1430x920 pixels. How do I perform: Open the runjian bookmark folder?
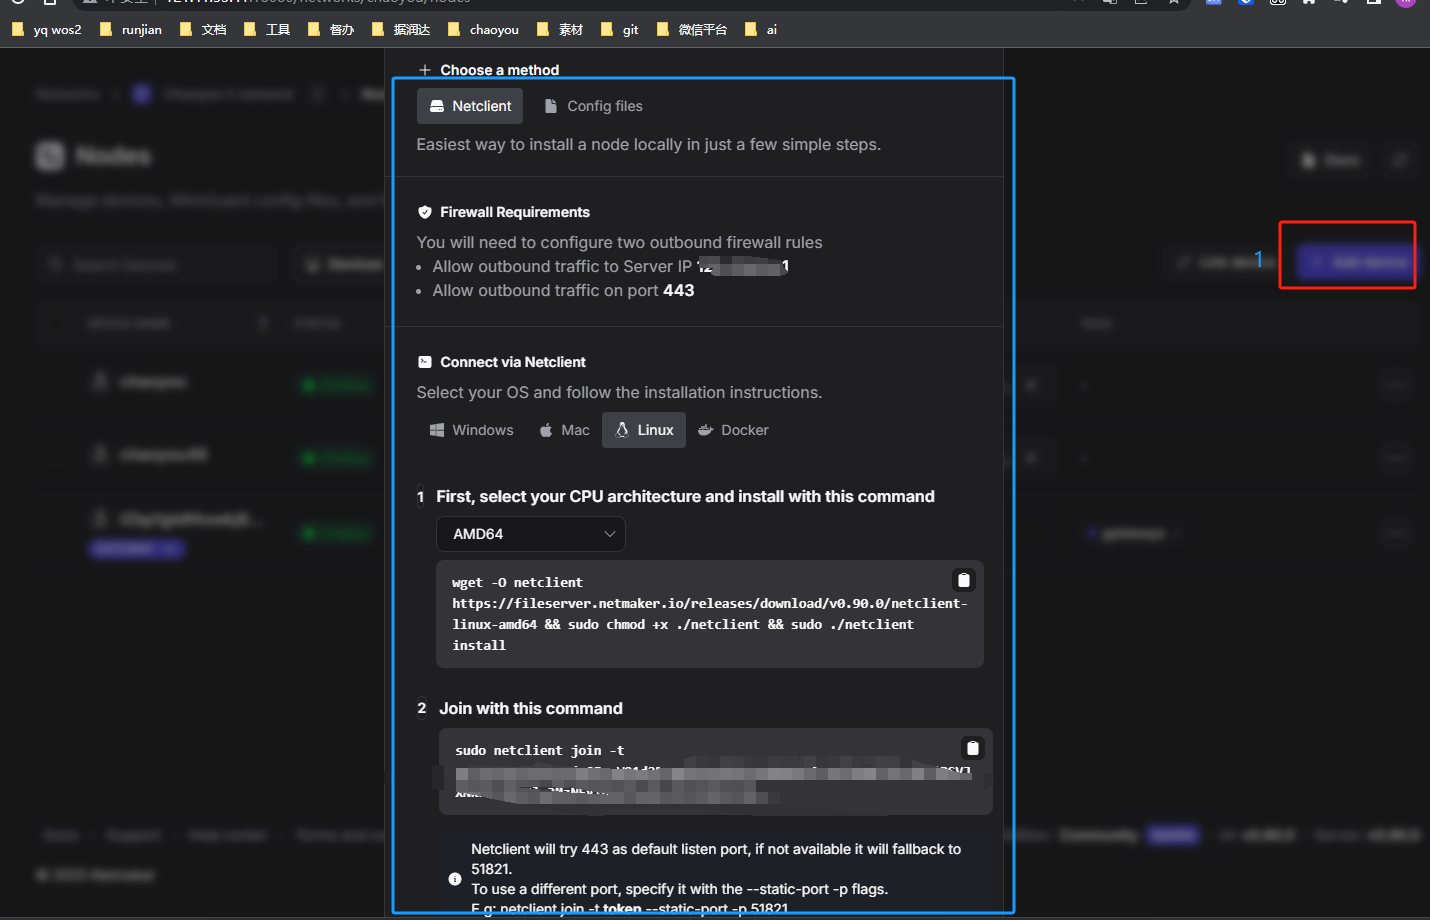(x=131, y=30)
